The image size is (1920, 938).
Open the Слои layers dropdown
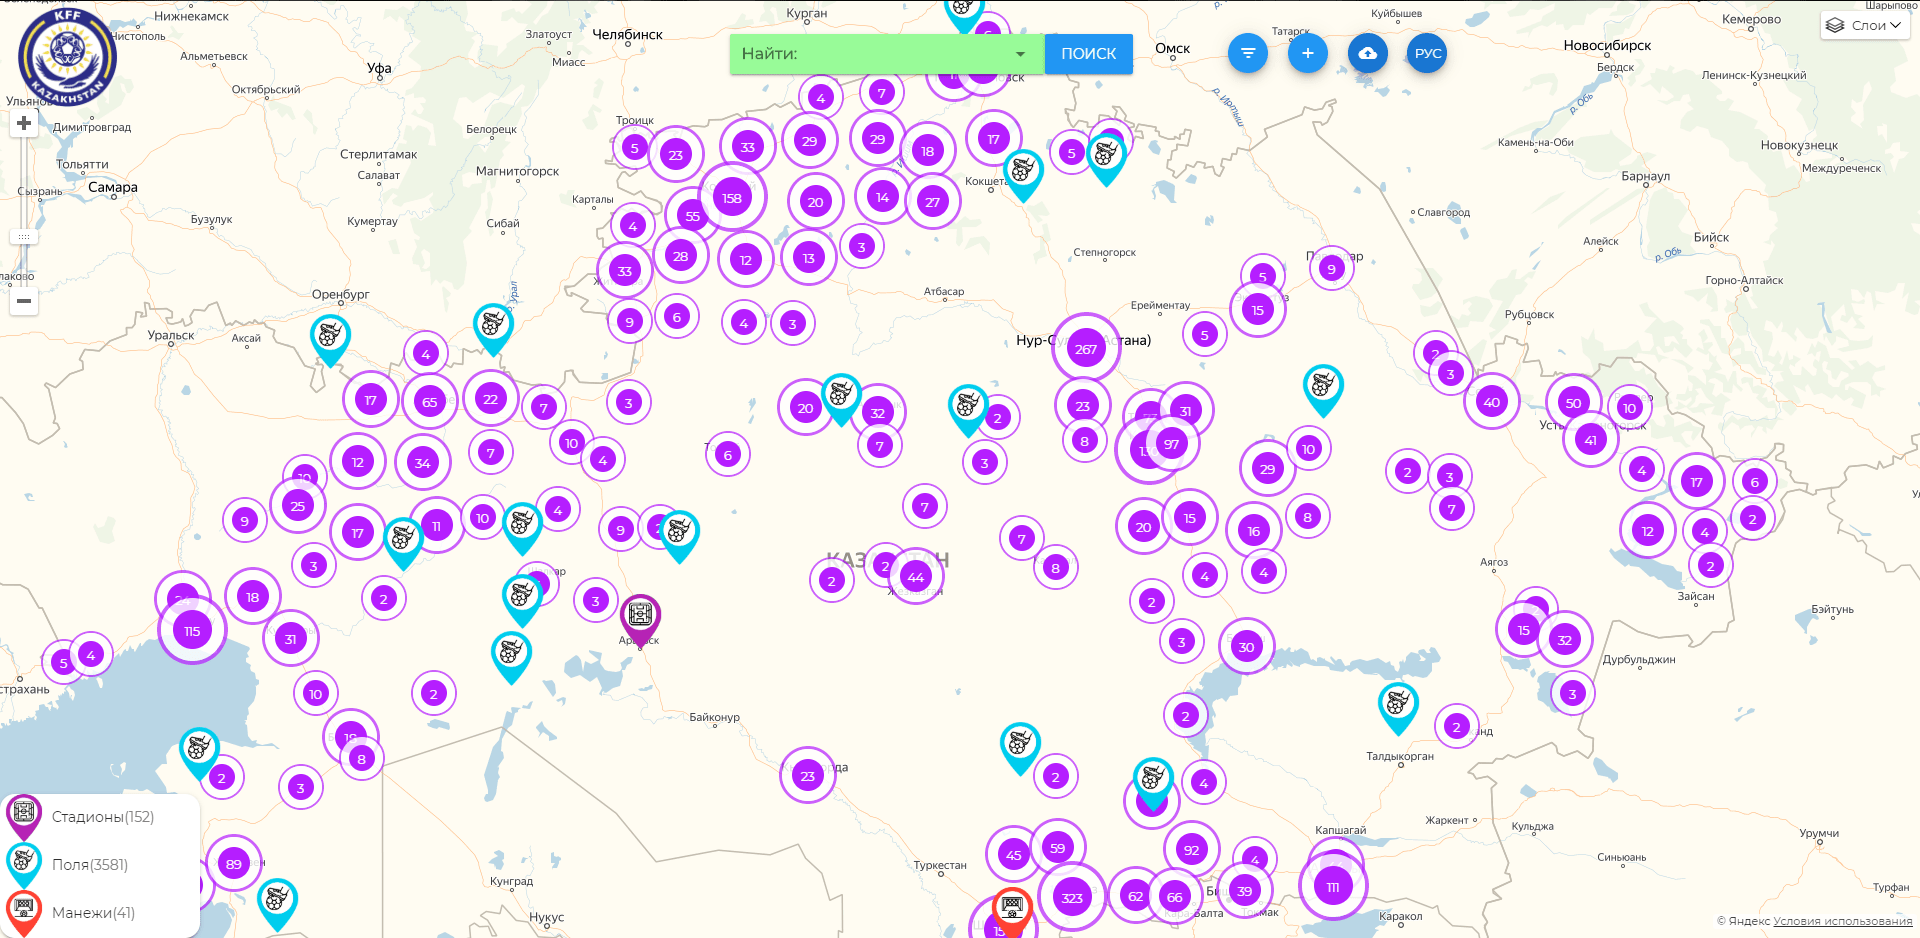coord(1865,25)
